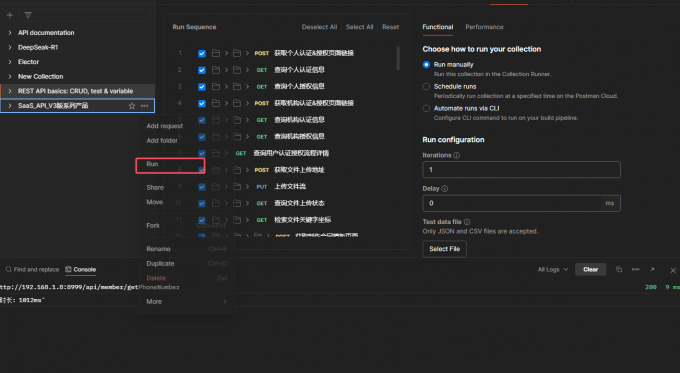Click the folder icon beside row 4's checkbox
The height and width of the screenshot is (373, 680).
click(x=216, y=103)
